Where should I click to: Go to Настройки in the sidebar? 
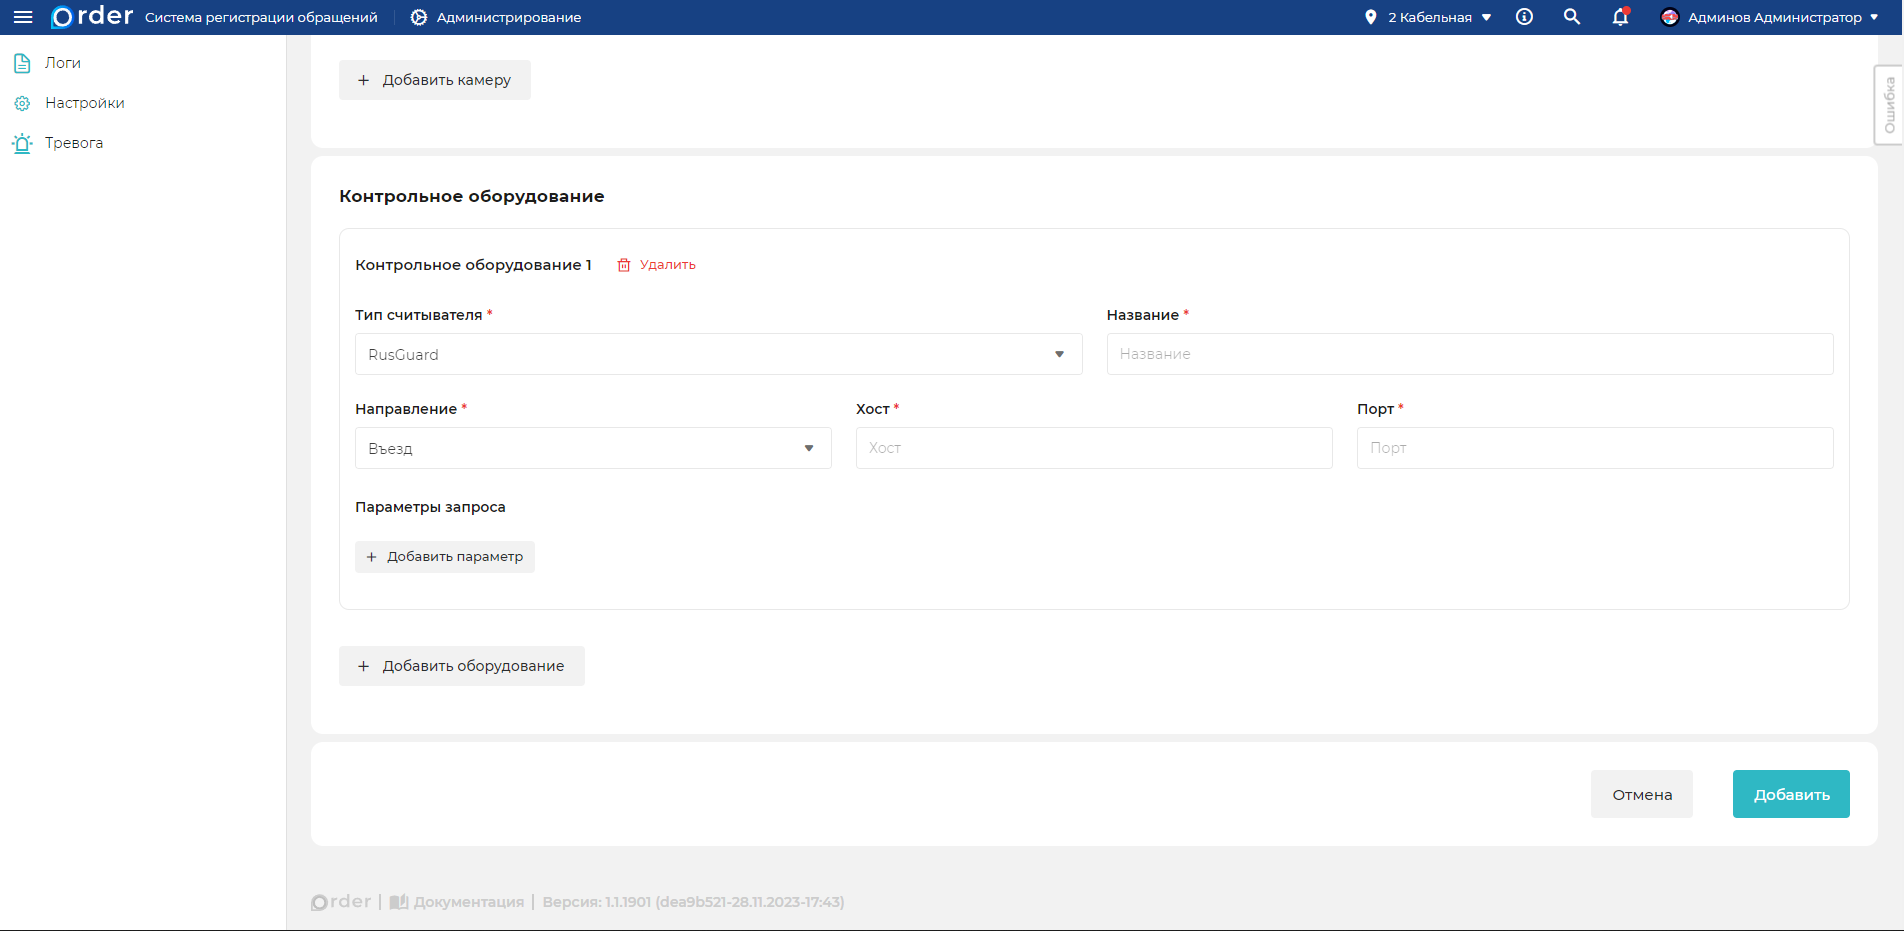pyautogui.click(x=84, y=103)
